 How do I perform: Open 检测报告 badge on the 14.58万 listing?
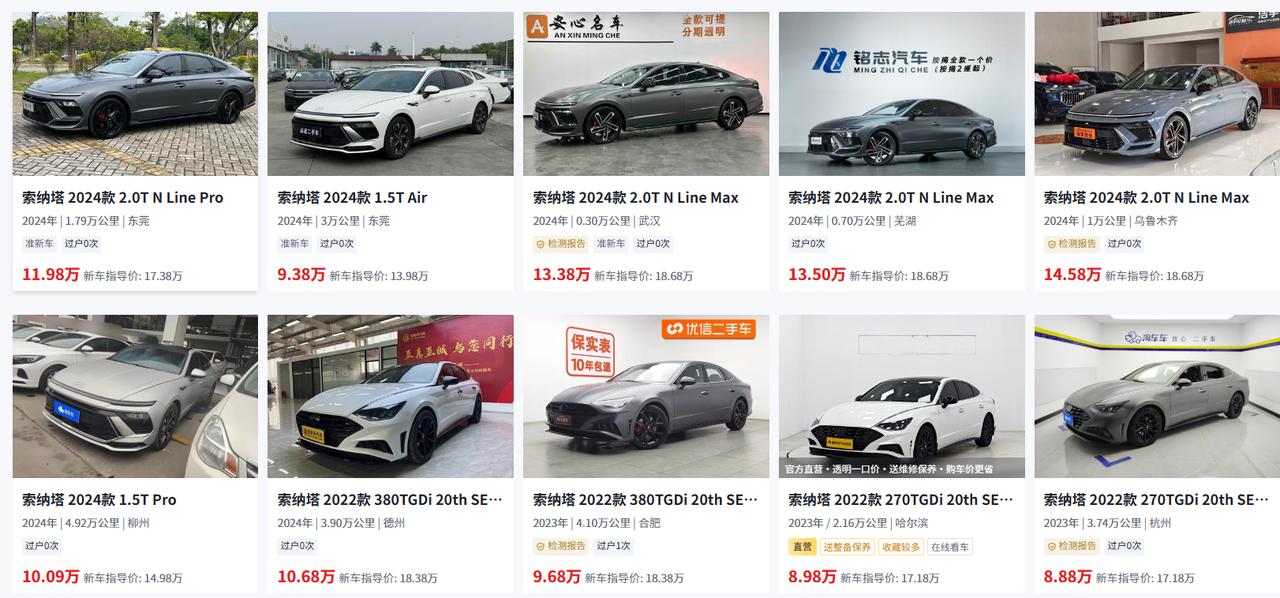[x=1071, y=244]
